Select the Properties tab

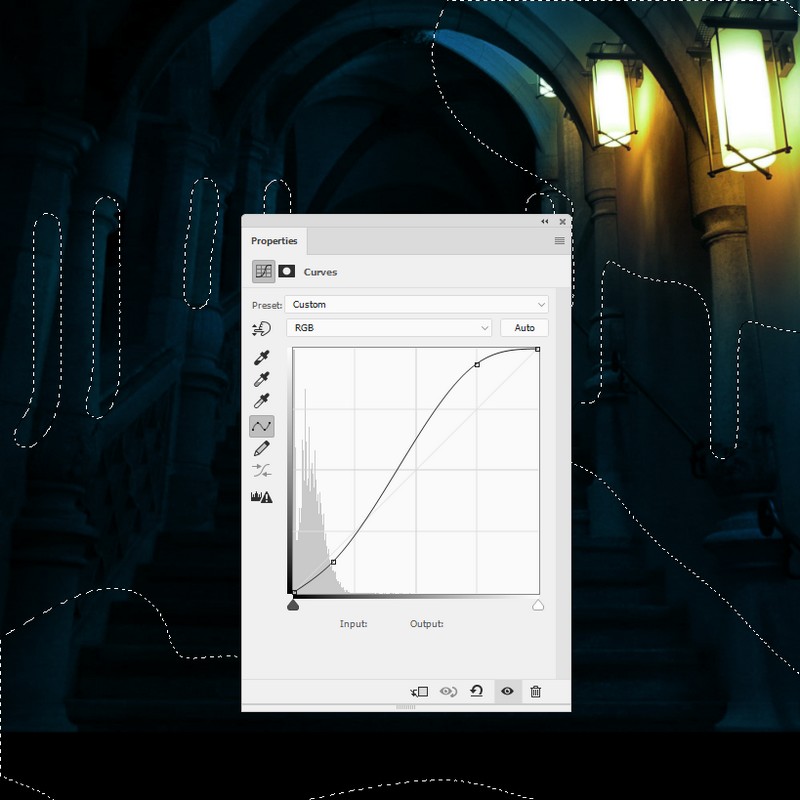coord(274,241)
